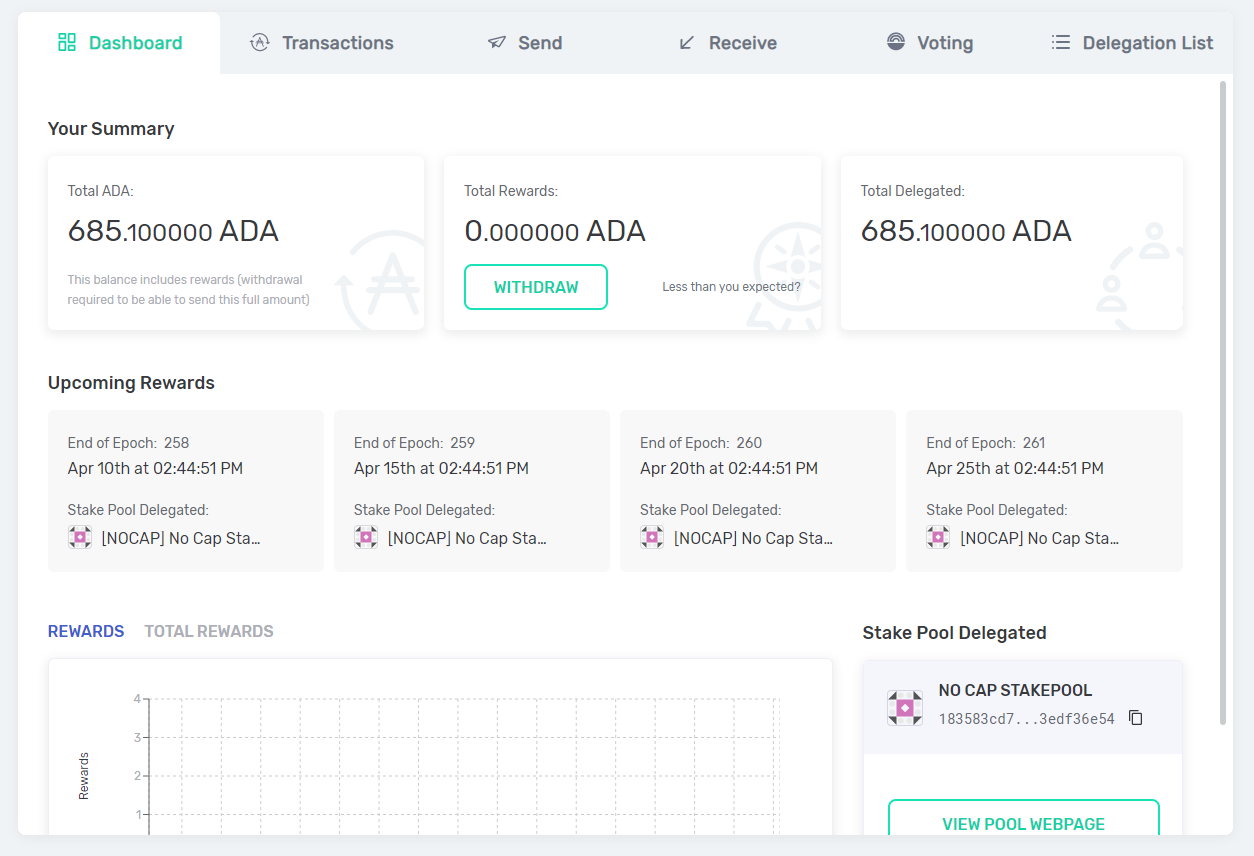Click the pool name in Epoch 260 card

(x=753, y=538)
